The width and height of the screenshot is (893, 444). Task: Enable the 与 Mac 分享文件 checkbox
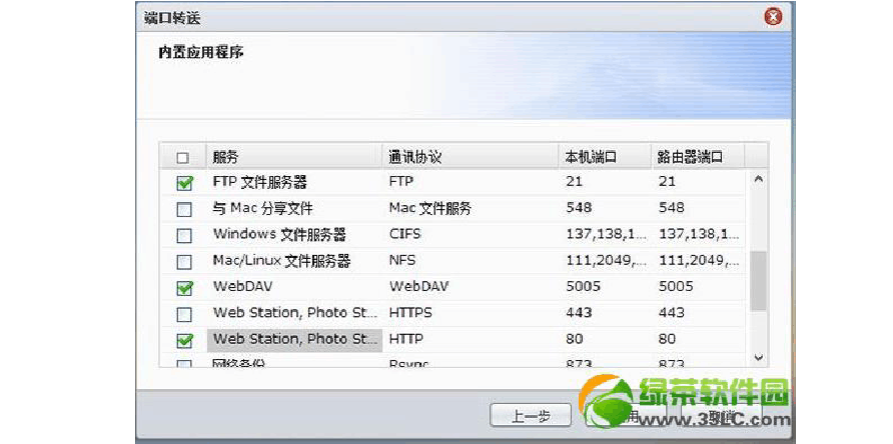(184, 209)
